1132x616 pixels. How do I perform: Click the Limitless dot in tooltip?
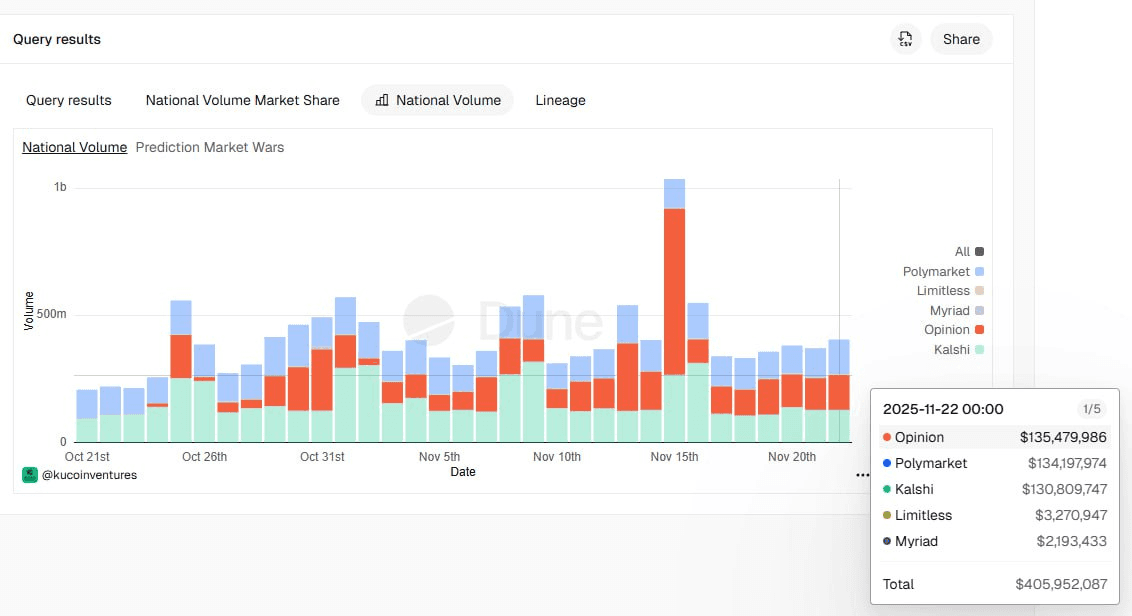[x=887, y=516]
